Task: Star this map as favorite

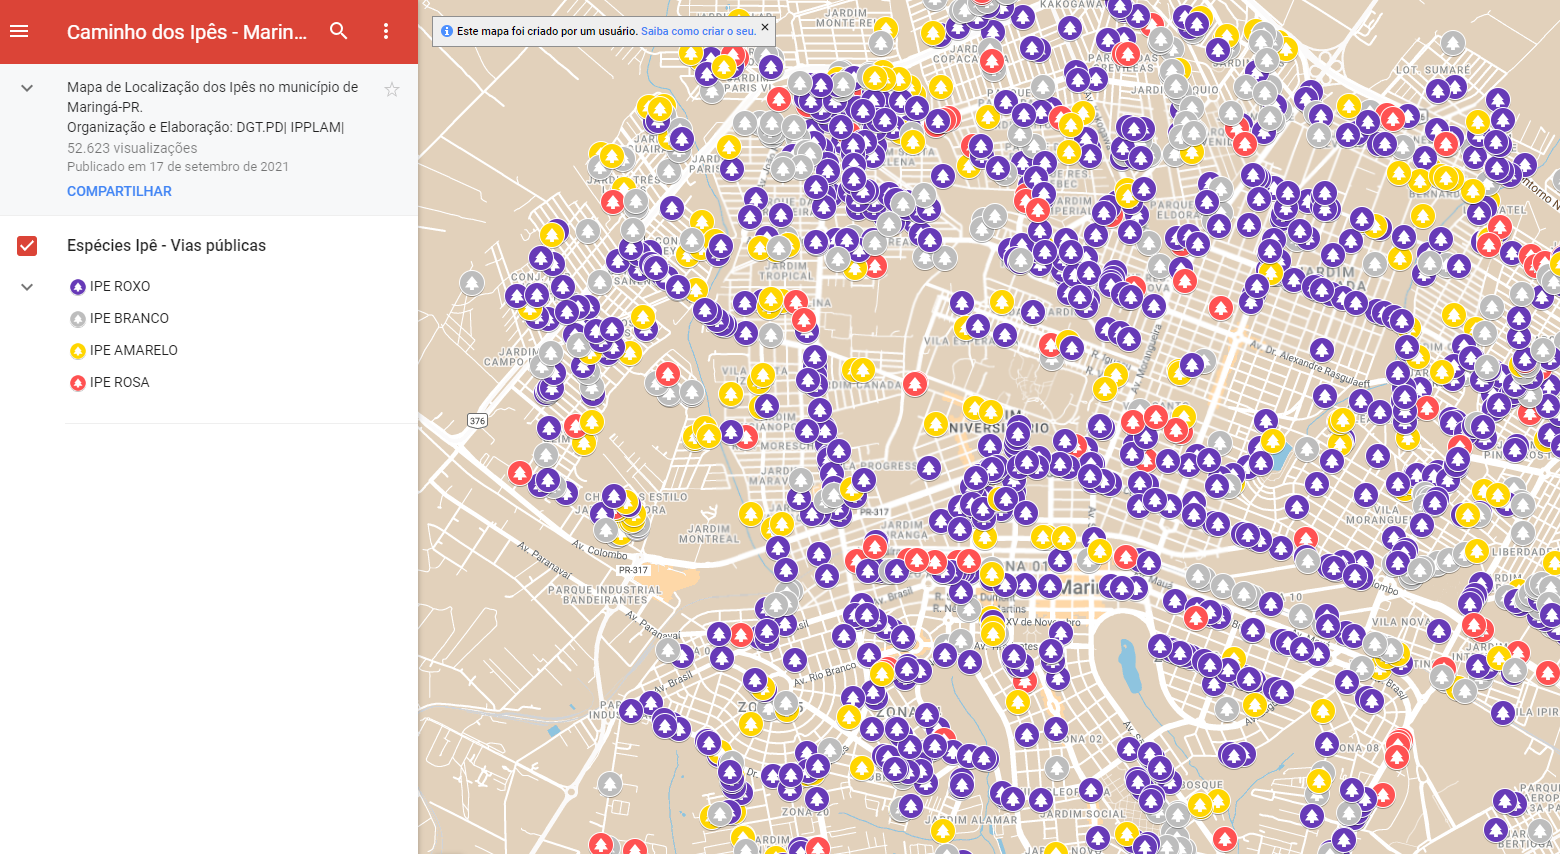Action: [392, 90]
